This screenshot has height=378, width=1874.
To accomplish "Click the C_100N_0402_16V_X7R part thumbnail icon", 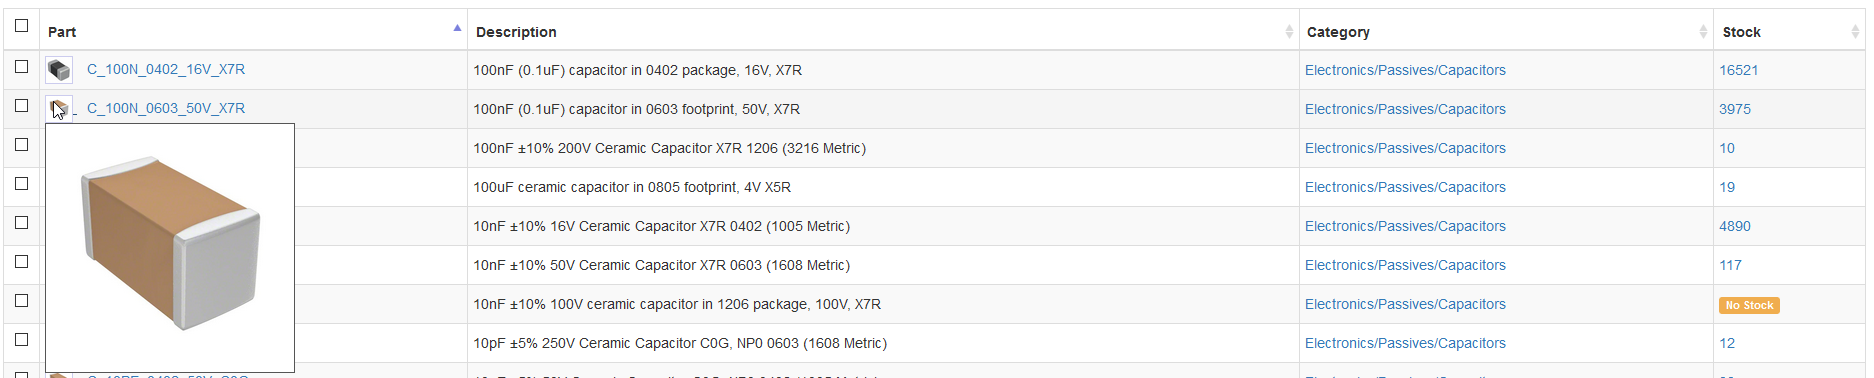I will coord(59,70).
